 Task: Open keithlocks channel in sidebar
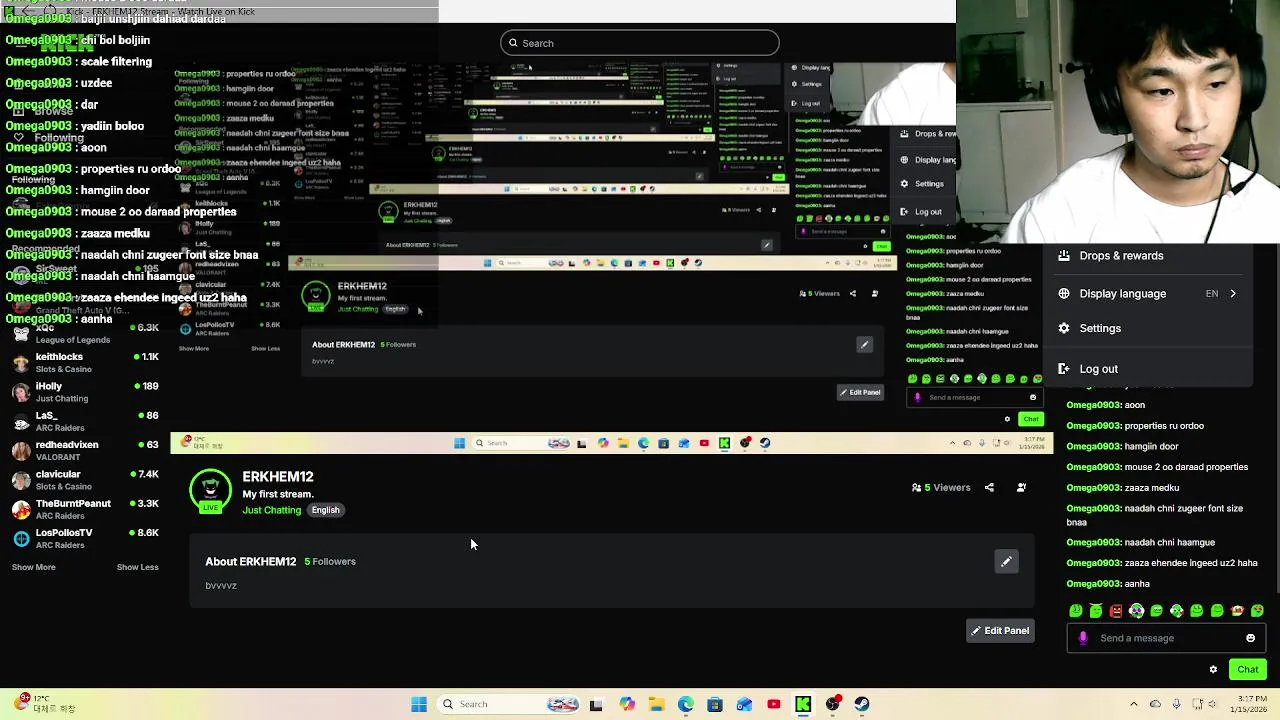click(x=85, y=363)
